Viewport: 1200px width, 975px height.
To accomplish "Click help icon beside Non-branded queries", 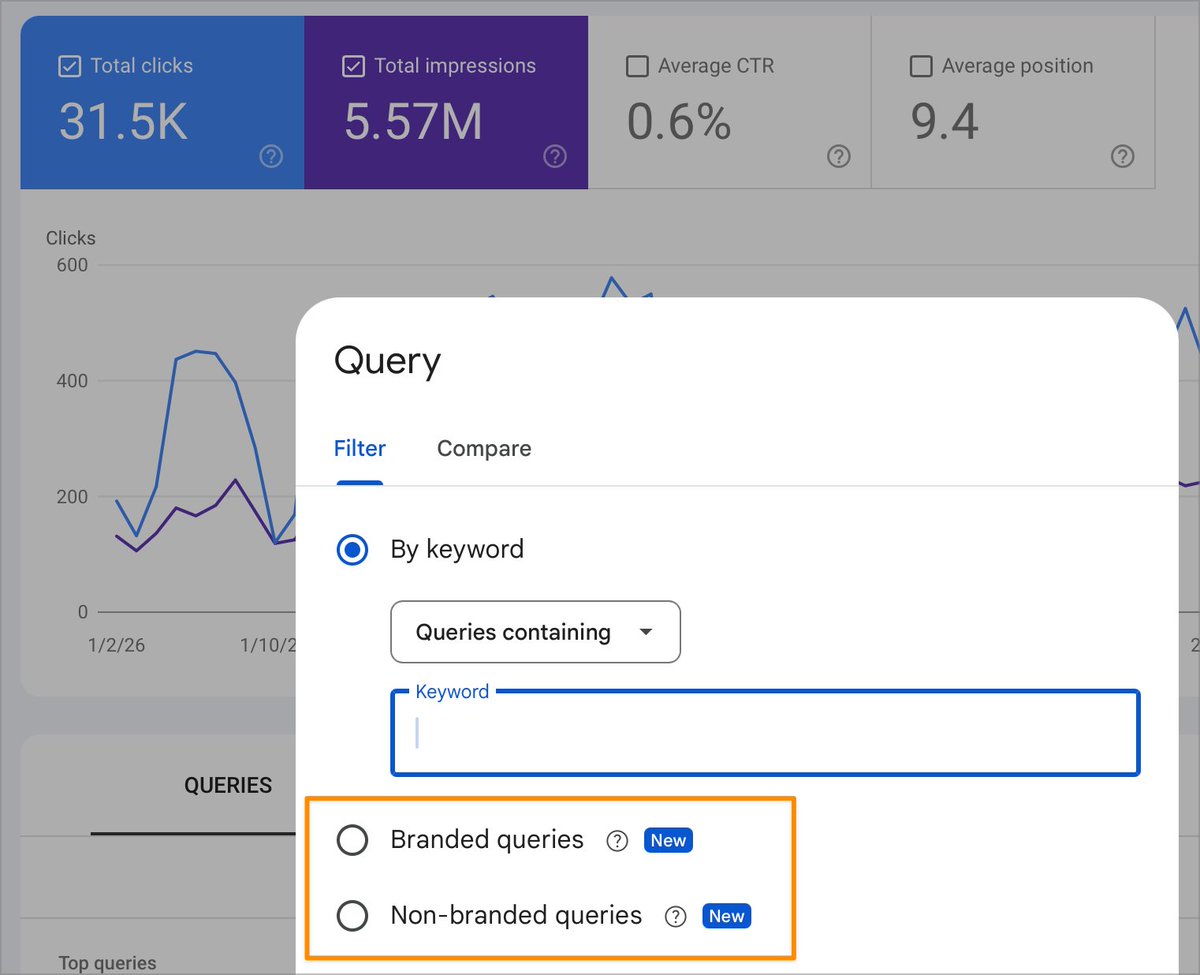I will click(676, 916).
